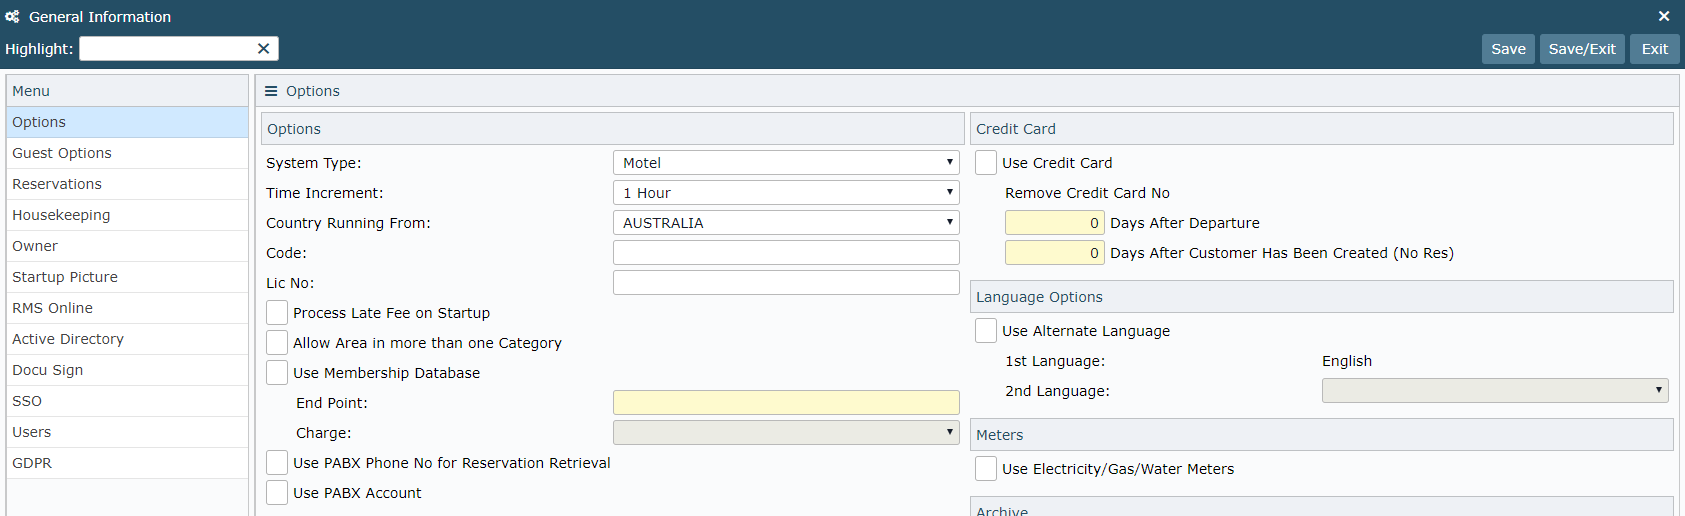Screen dimensions: 1685x516
Task: Check Use Alternate Language option
Action: [x=986, y=331]
